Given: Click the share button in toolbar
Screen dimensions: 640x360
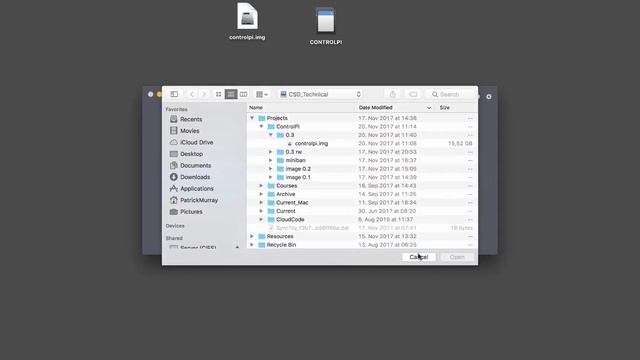Looking at the screenshot, I should 393,94.
